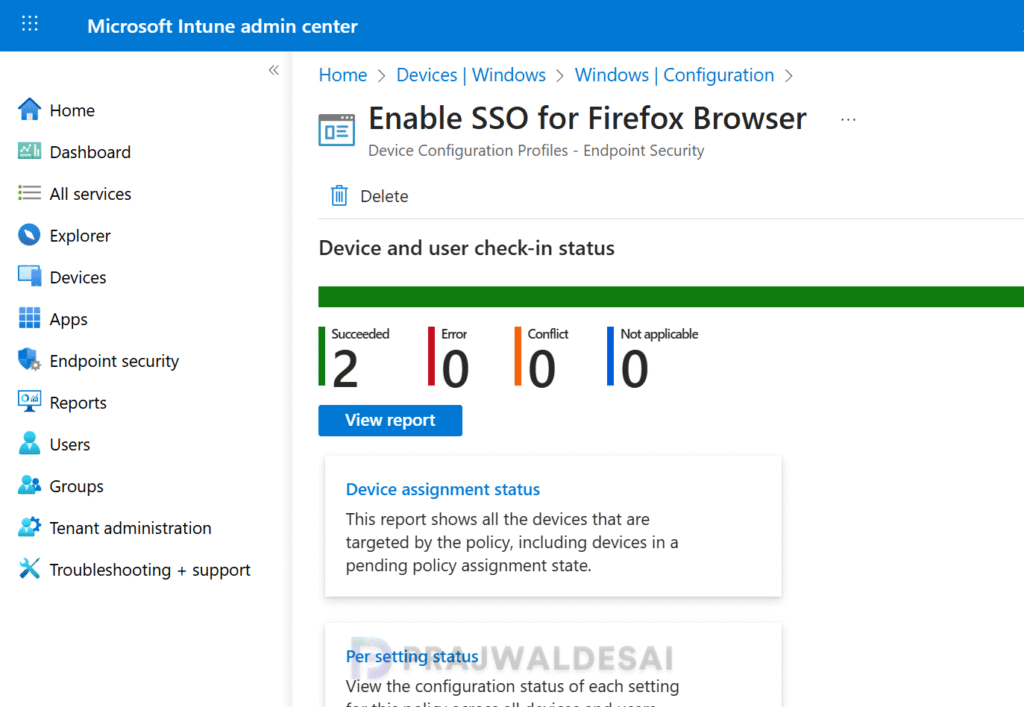Click the Succeeded count of 2
Image resolution: width=1024 pixels, height=707 pixels.
pos(345,369)
